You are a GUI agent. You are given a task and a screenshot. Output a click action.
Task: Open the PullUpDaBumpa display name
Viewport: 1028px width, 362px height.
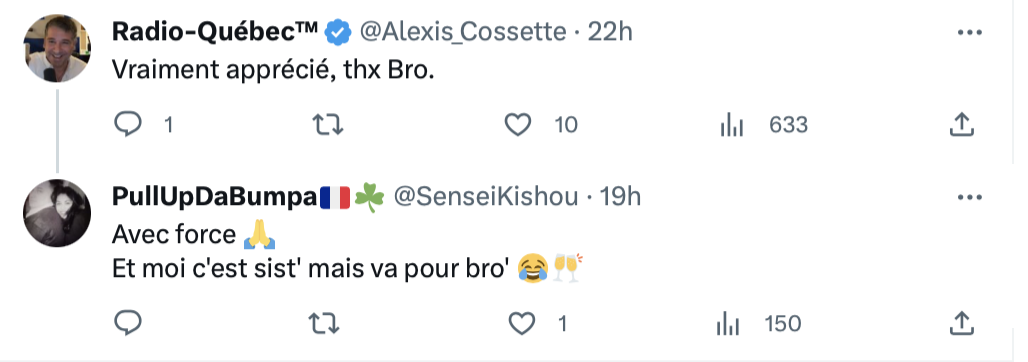[214, 197]
